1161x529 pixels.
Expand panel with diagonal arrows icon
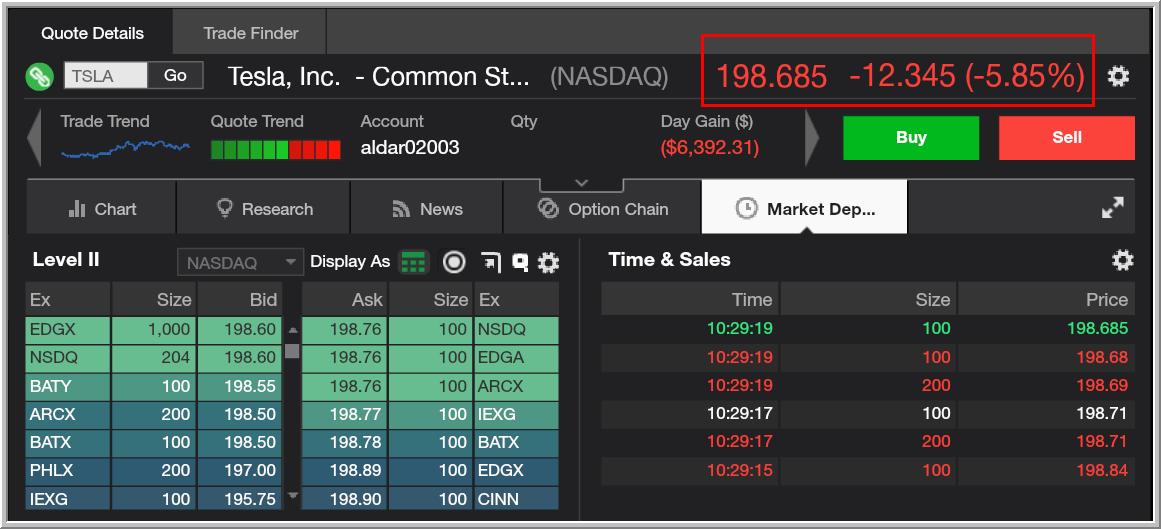1112,208
